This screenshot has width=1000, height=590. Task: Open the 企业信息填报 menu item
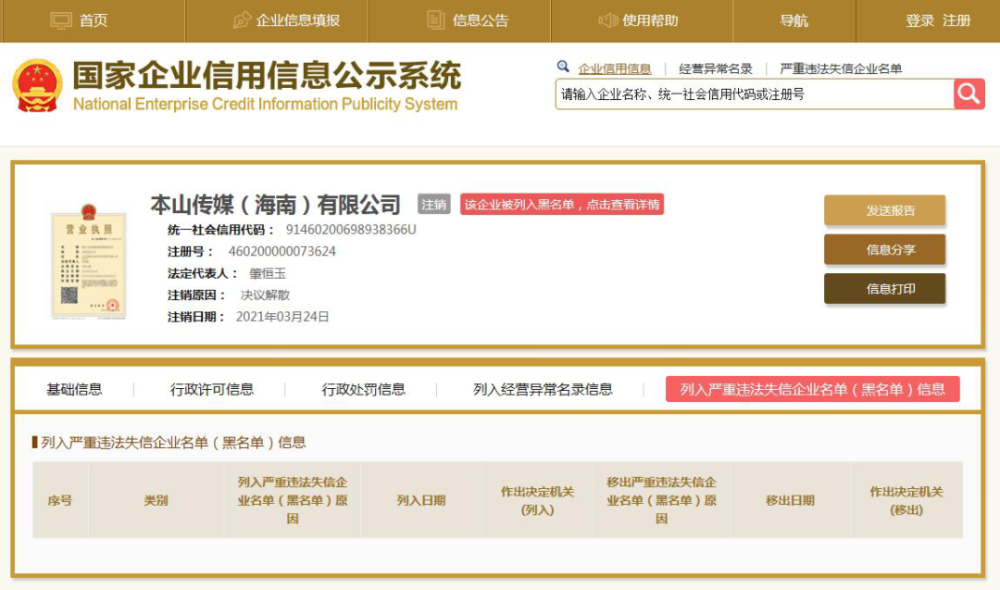coord(298,20)
